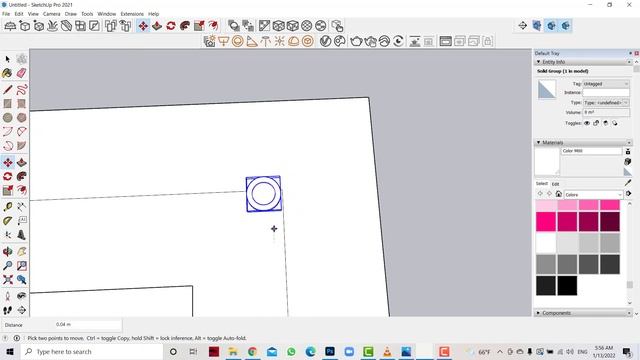Select the Scale tool in left toolbar
The width and height of the screenshot is (640, 360).
[x=7, y=191]
